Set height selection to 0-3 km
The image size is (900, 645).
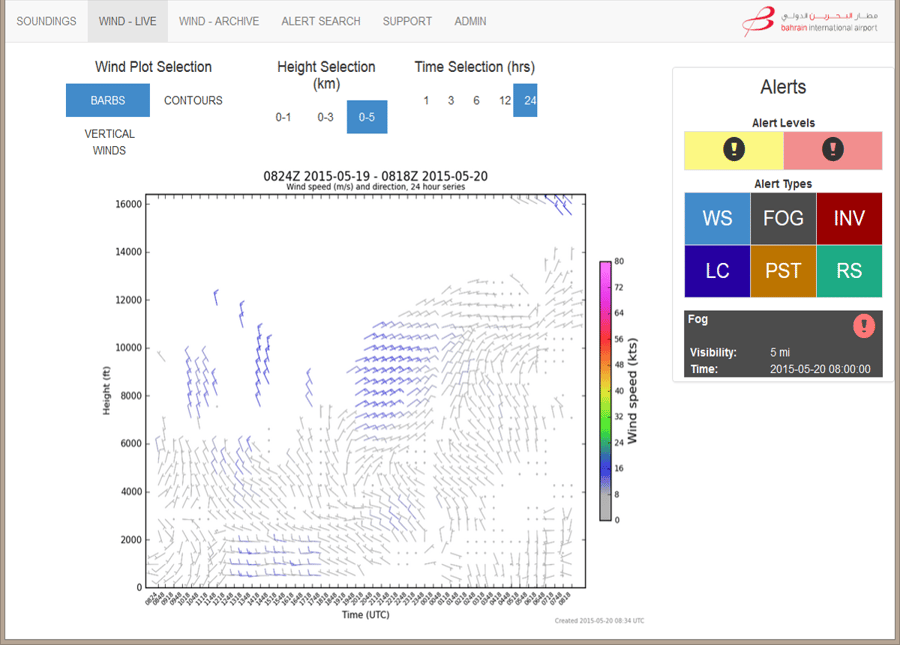325,117
